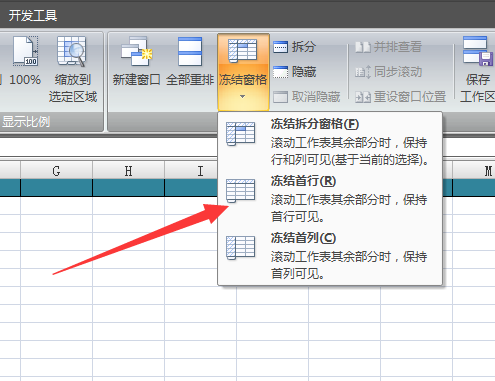
Task: Click the 保存工作区 save workspace icon
Action: 477,51
